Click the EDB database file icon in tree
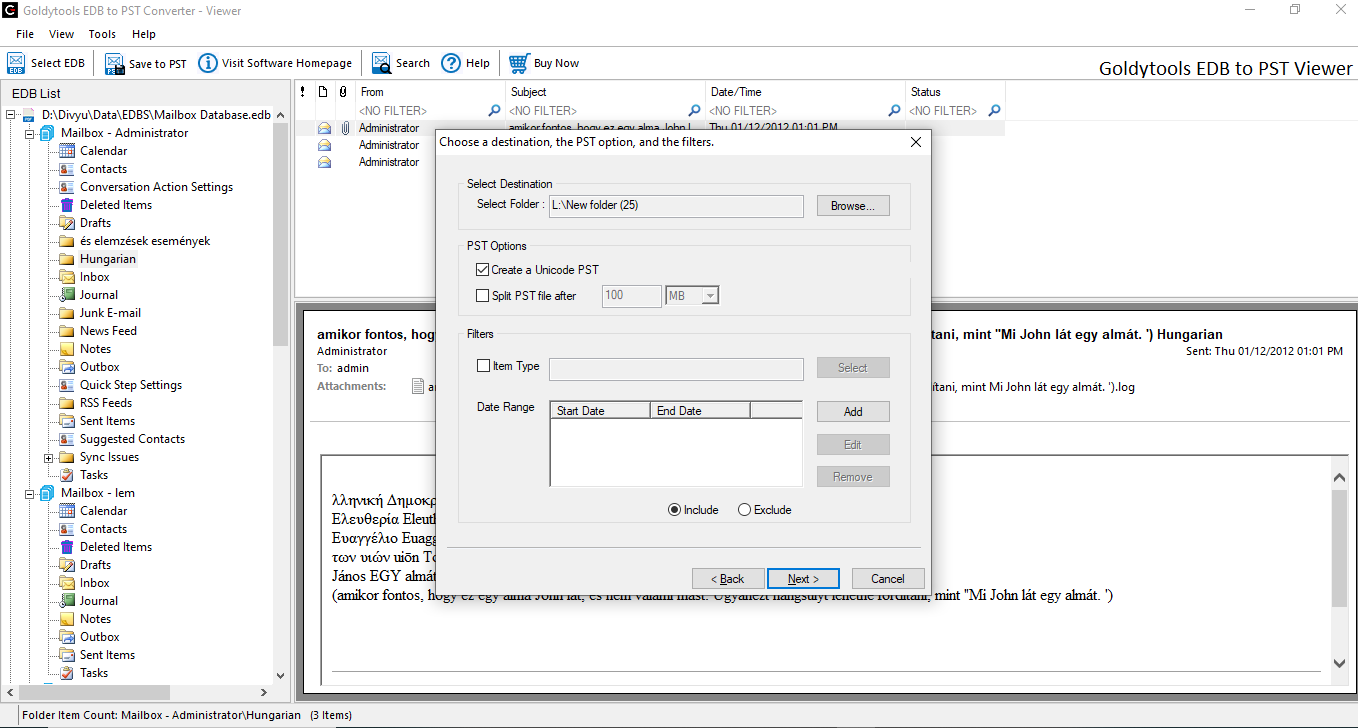This screenshot has height=728, width=1358. click(29, 115)
